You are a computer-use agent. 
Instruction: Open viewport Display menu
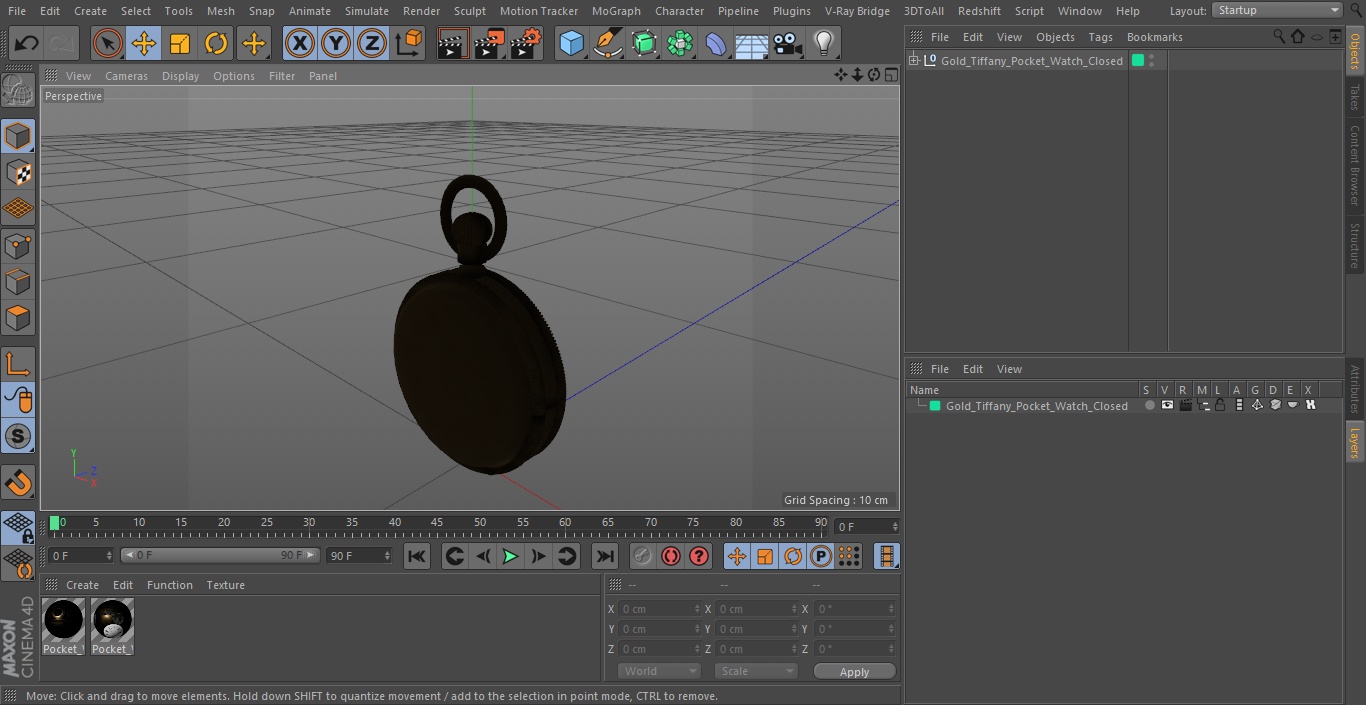(180, 76)
